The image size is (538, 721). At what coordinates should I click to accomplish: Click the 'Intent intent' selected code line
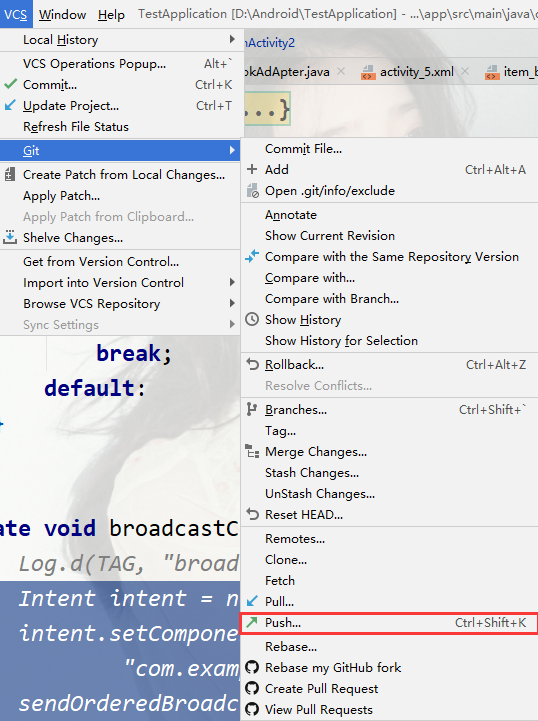pyautogui.click(x=129, y=598)
